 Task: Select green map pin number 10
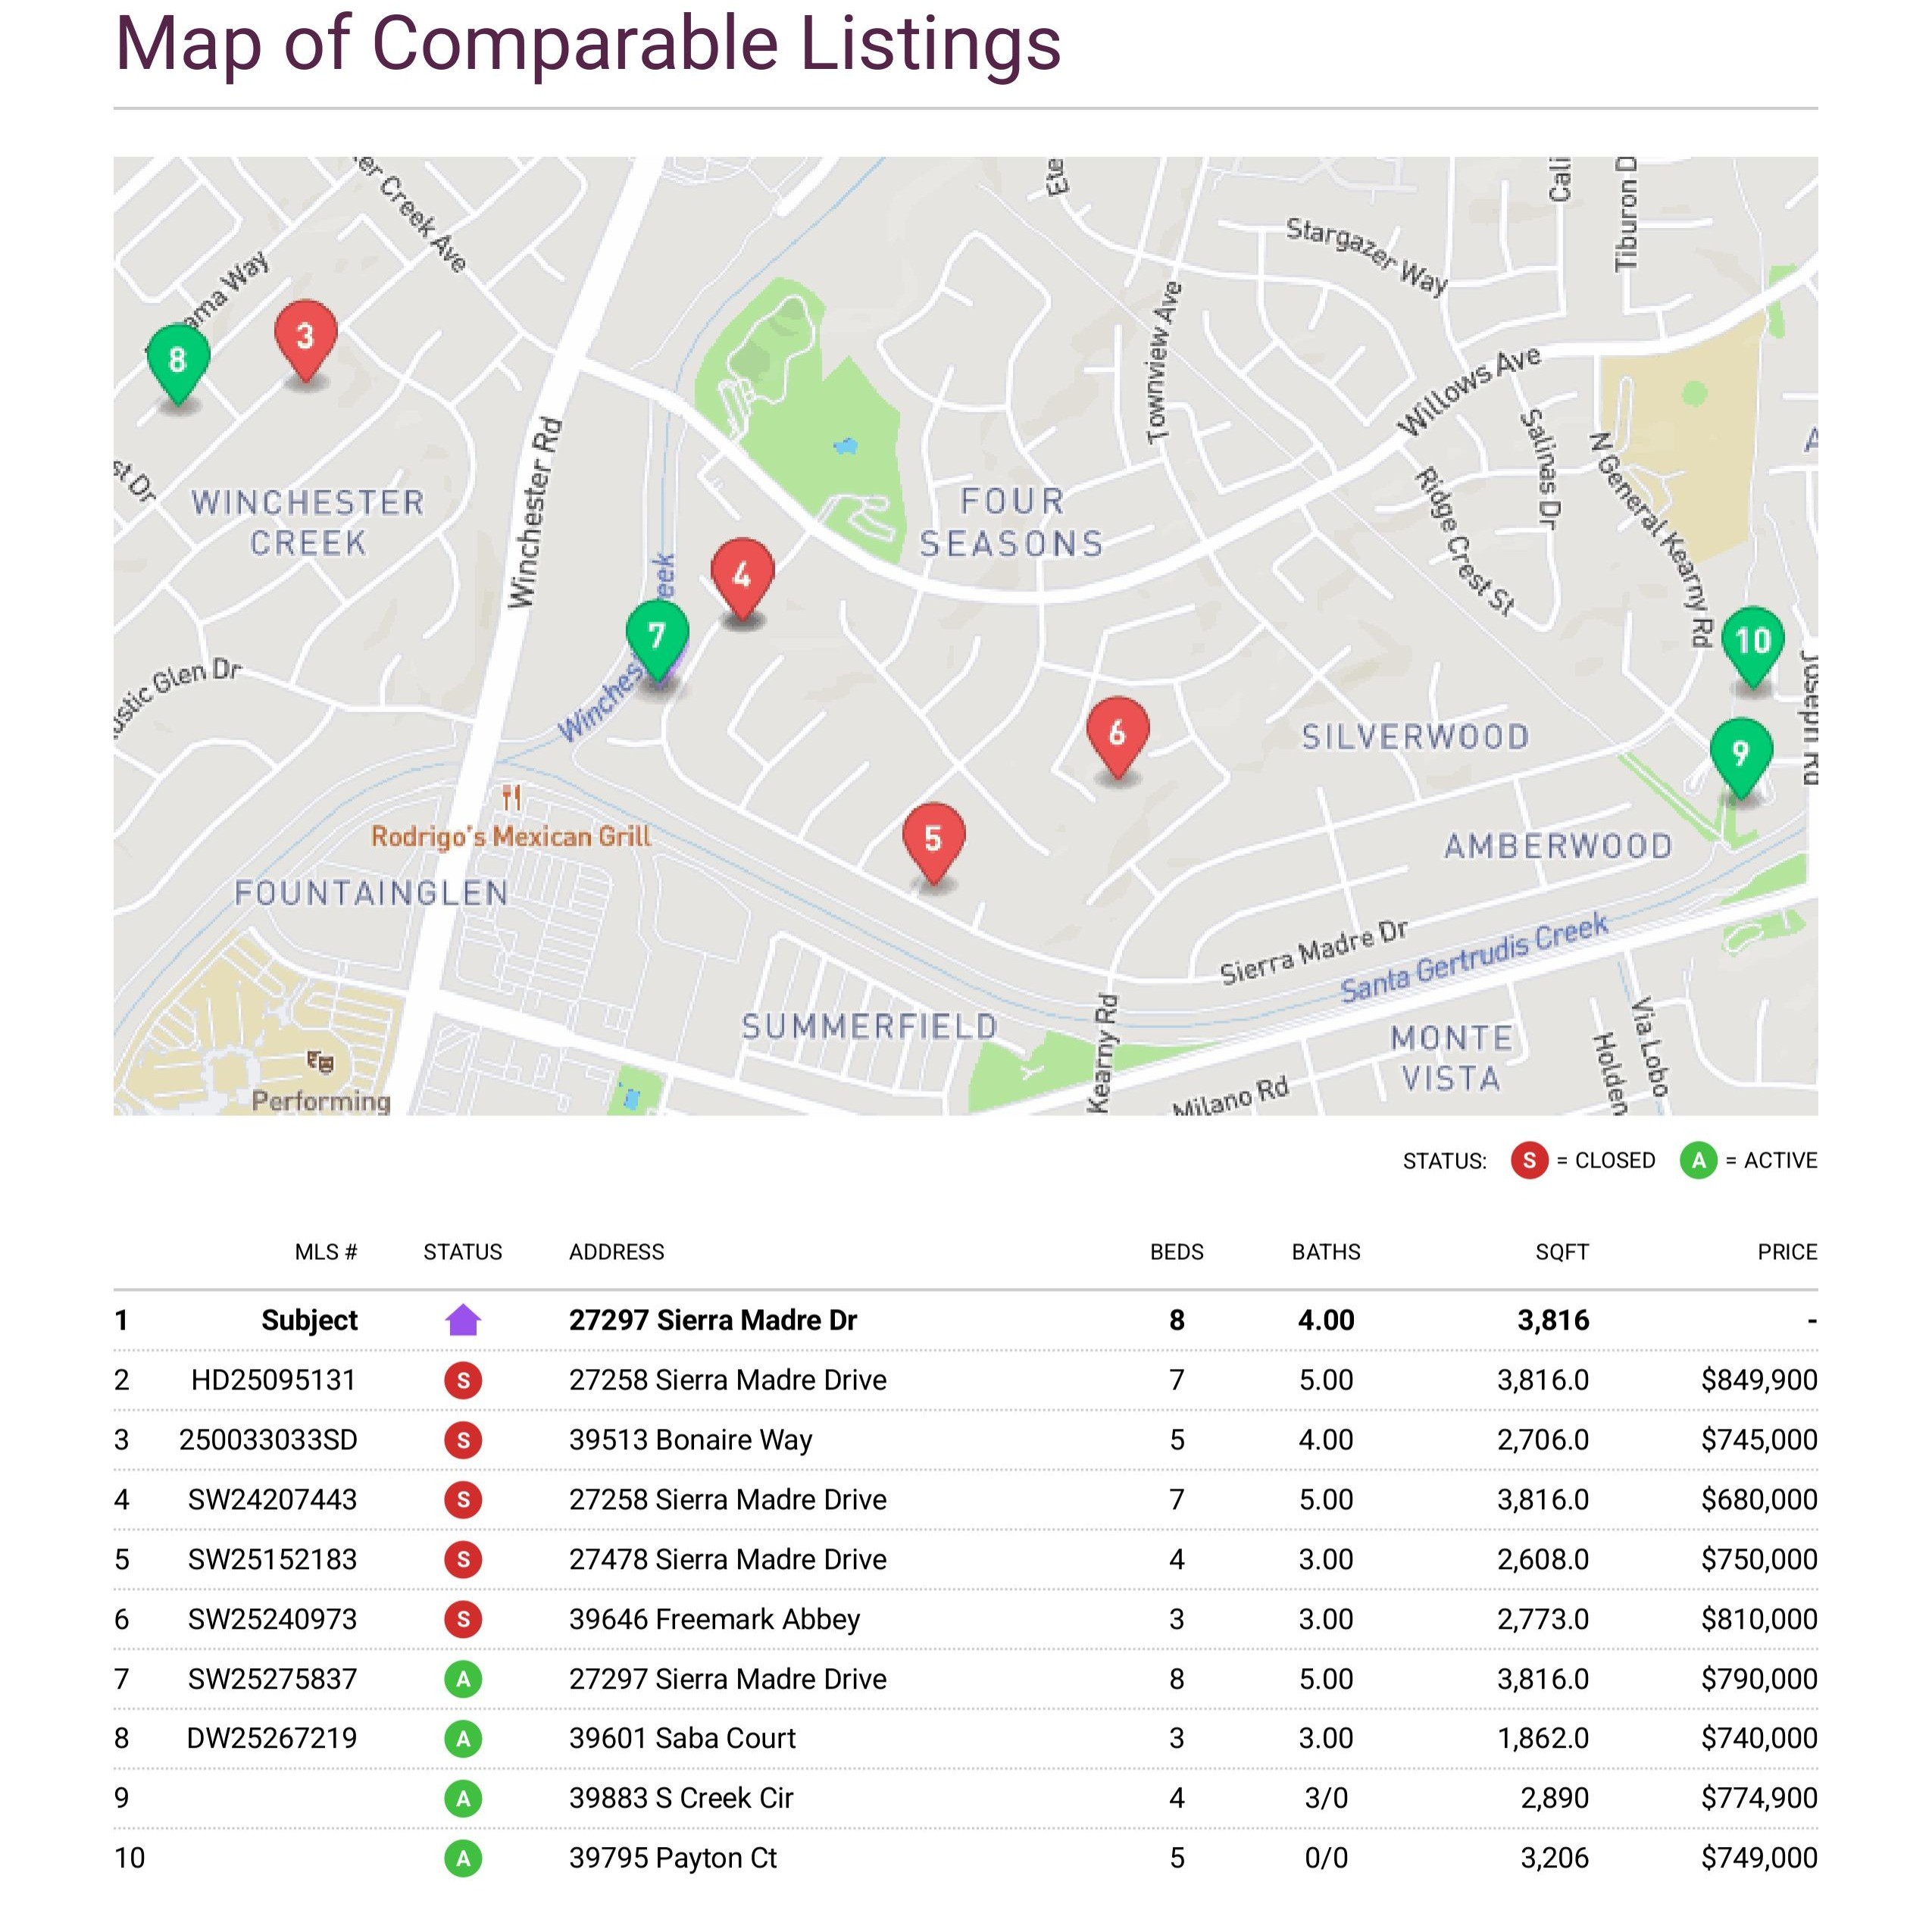[x=1752, y=641]
